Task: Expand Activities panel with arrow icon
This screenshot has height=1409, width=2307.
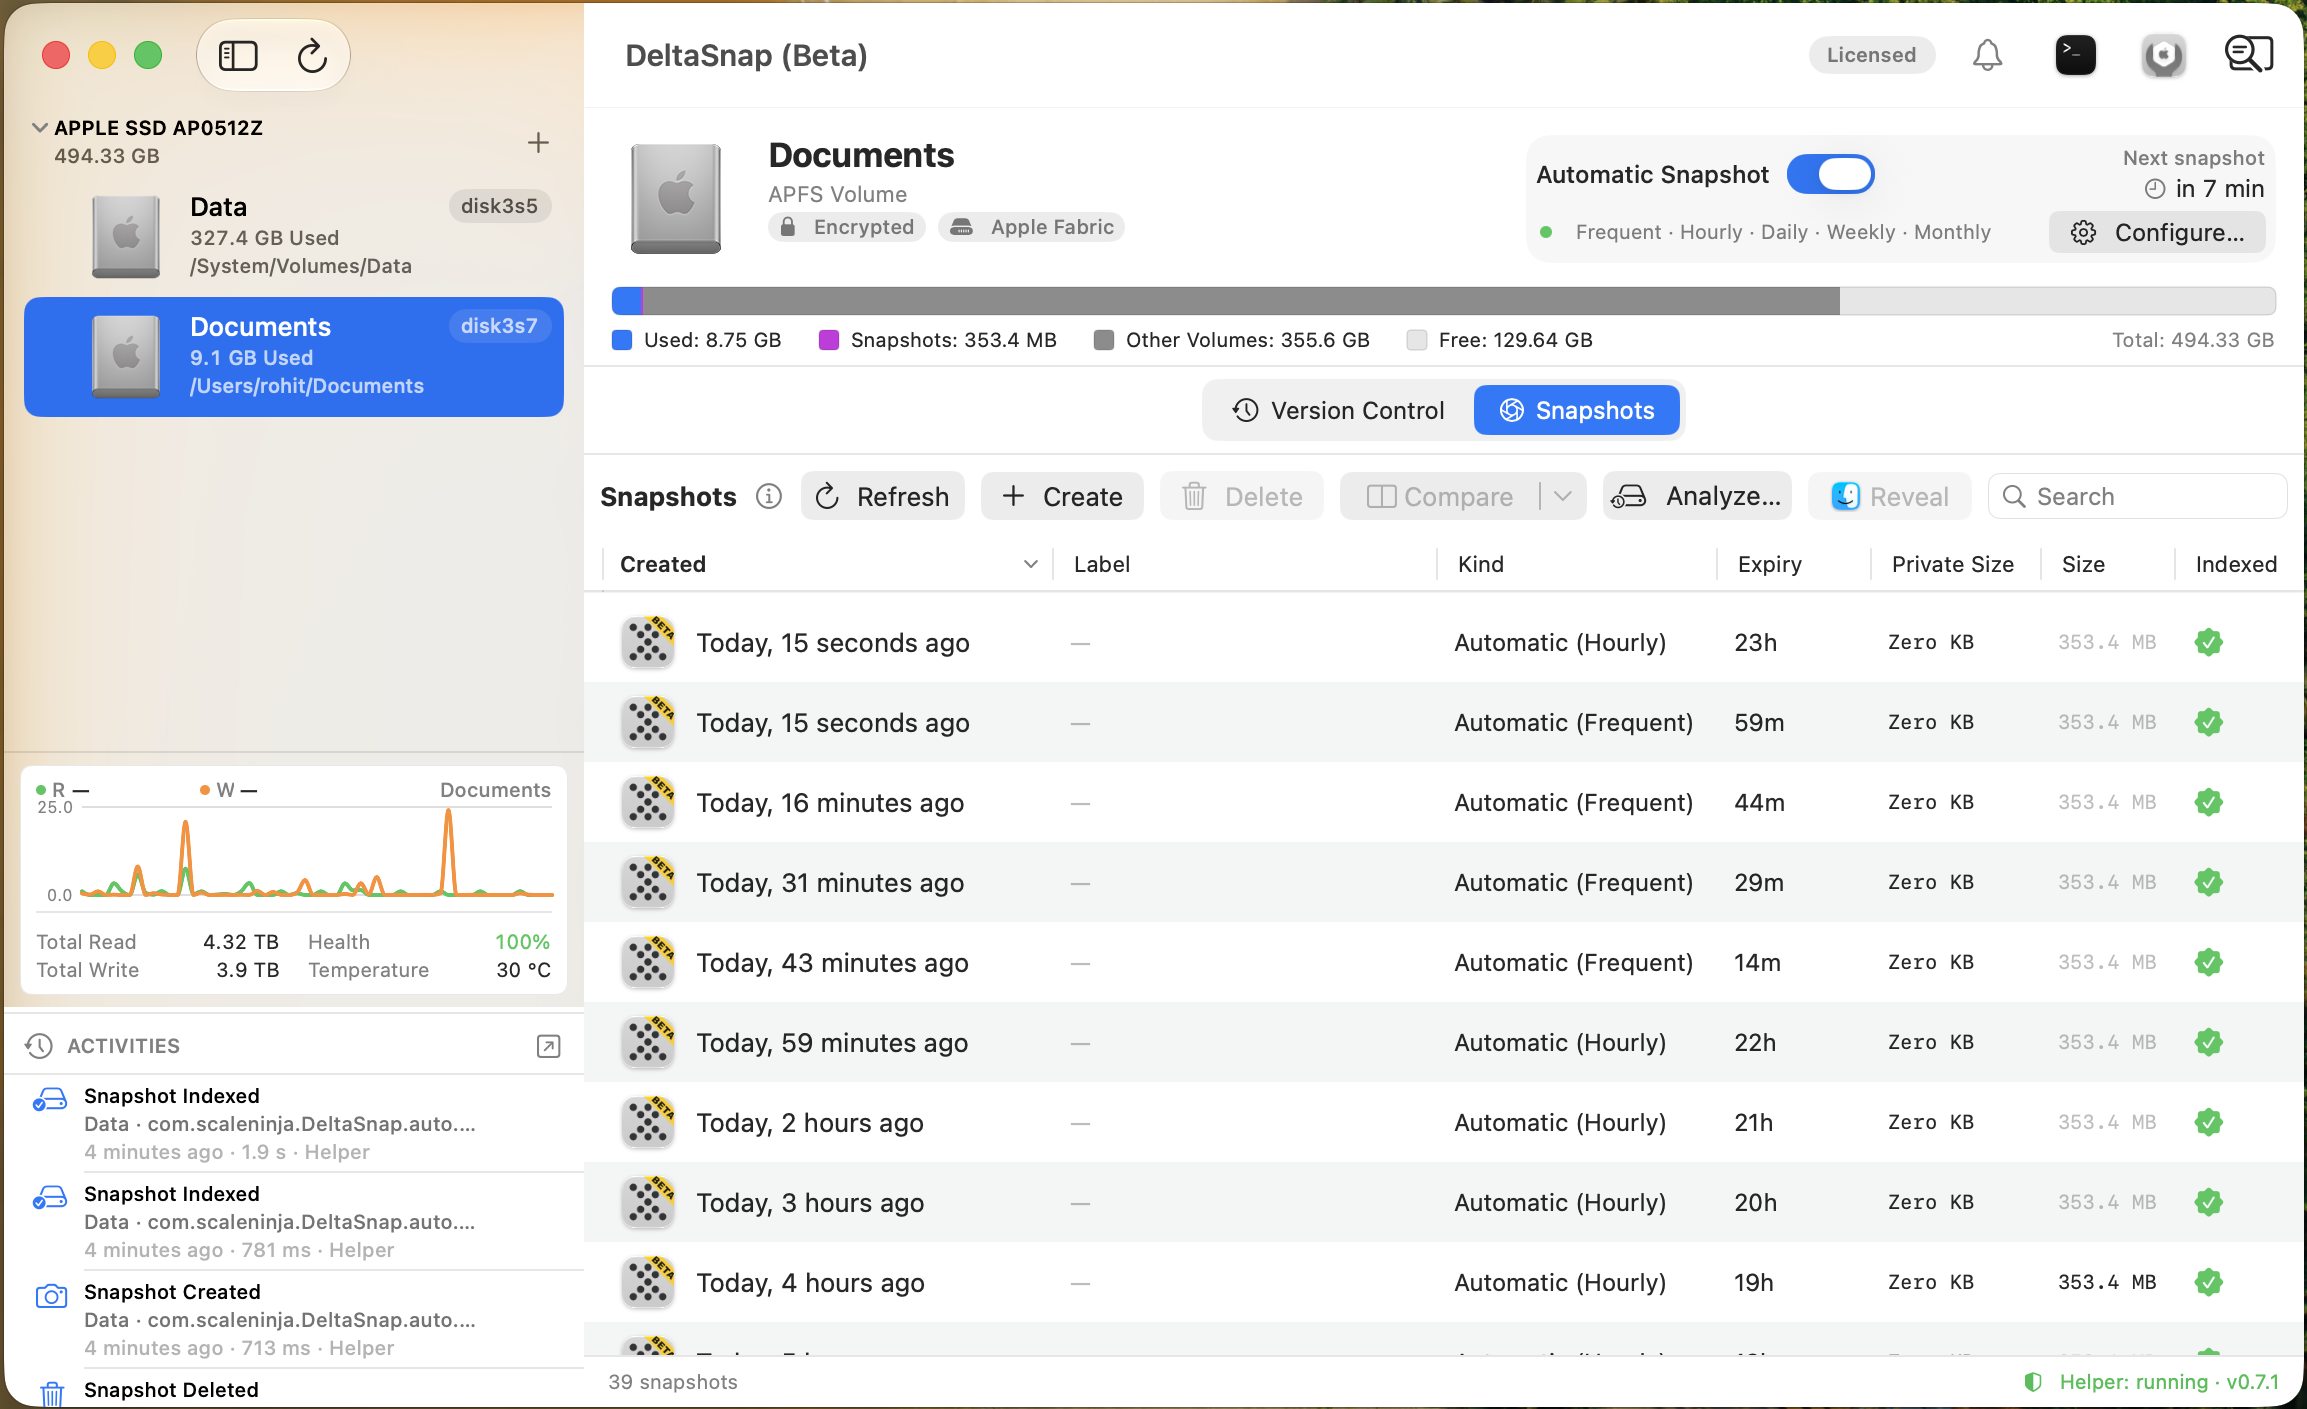Action: coord(548,1046)
